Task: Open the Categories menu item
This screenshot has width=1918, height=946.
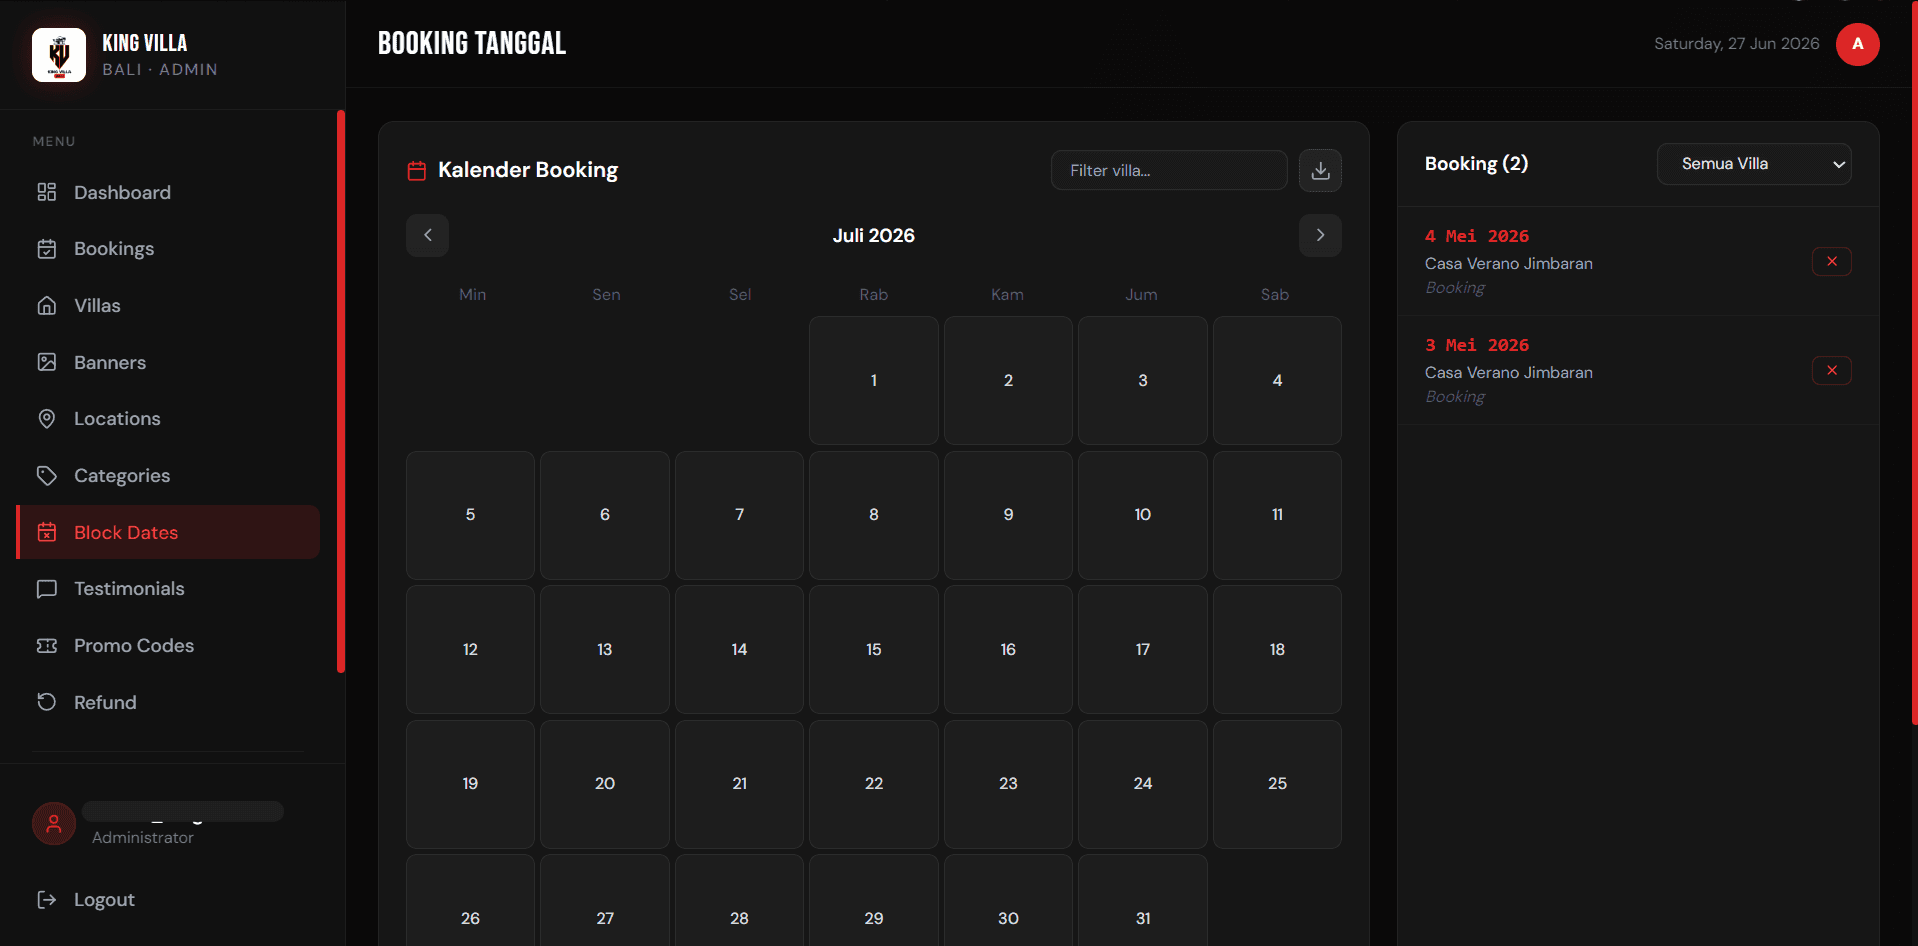Action: point(168,476)
